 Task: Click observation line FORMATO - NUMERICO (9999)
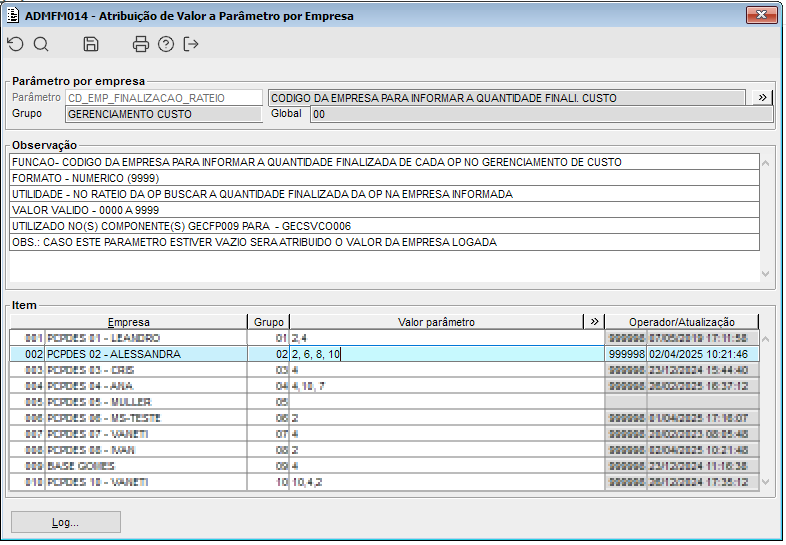tap(384, 178)
